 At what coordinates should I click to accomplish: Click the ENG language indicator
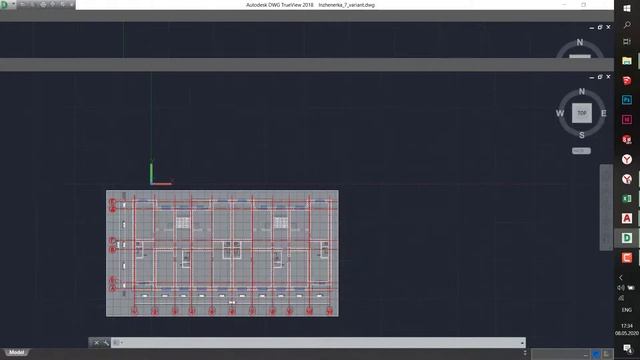[x=627, y=310]
